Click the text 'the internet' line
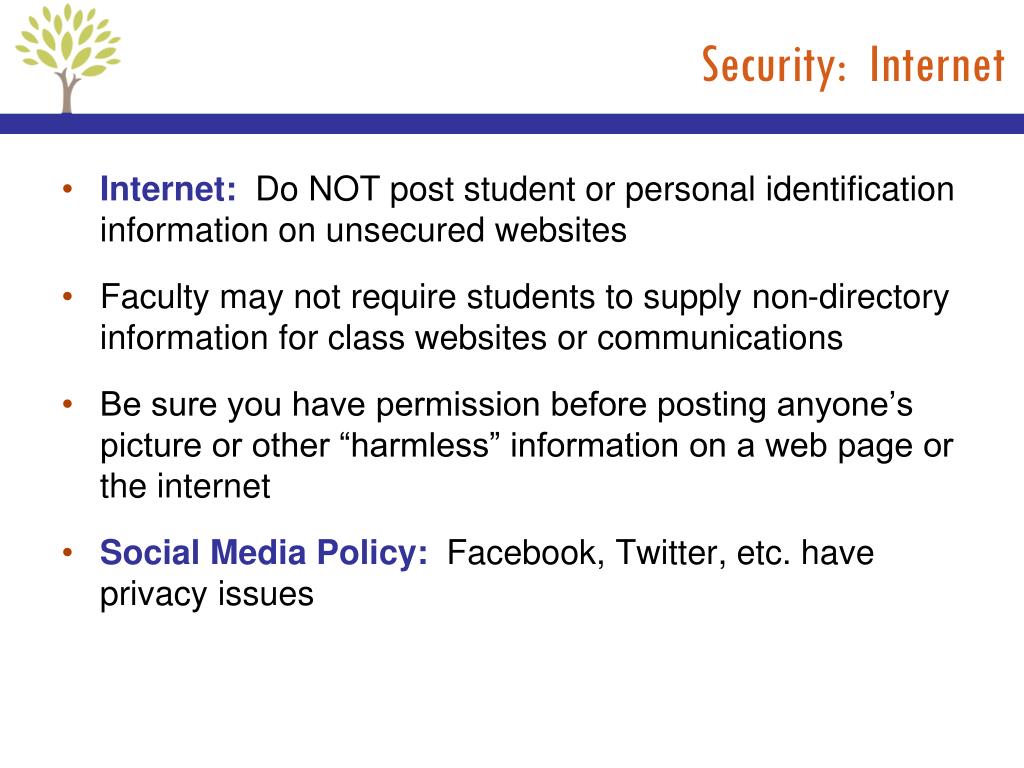This screenshot has width=1024, height=768. pos(185,486)
